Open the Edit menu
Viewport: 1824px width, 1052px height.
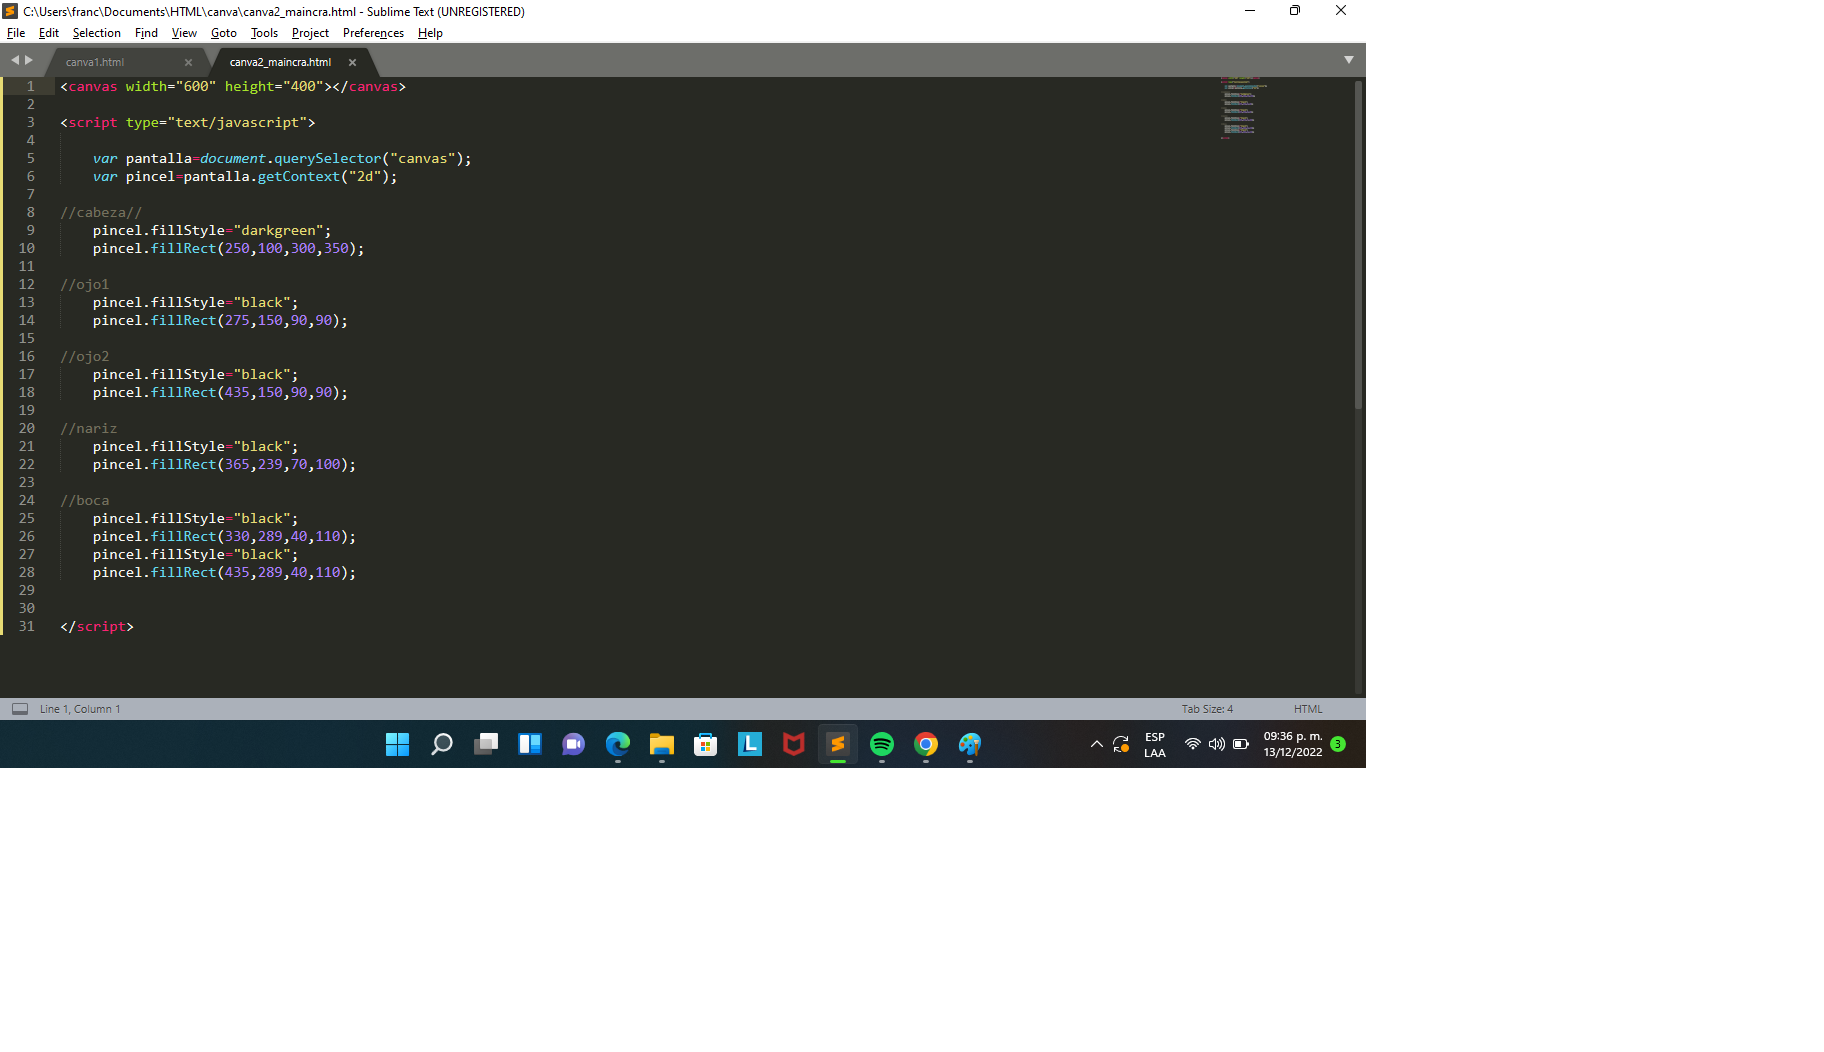coord(49,33)
